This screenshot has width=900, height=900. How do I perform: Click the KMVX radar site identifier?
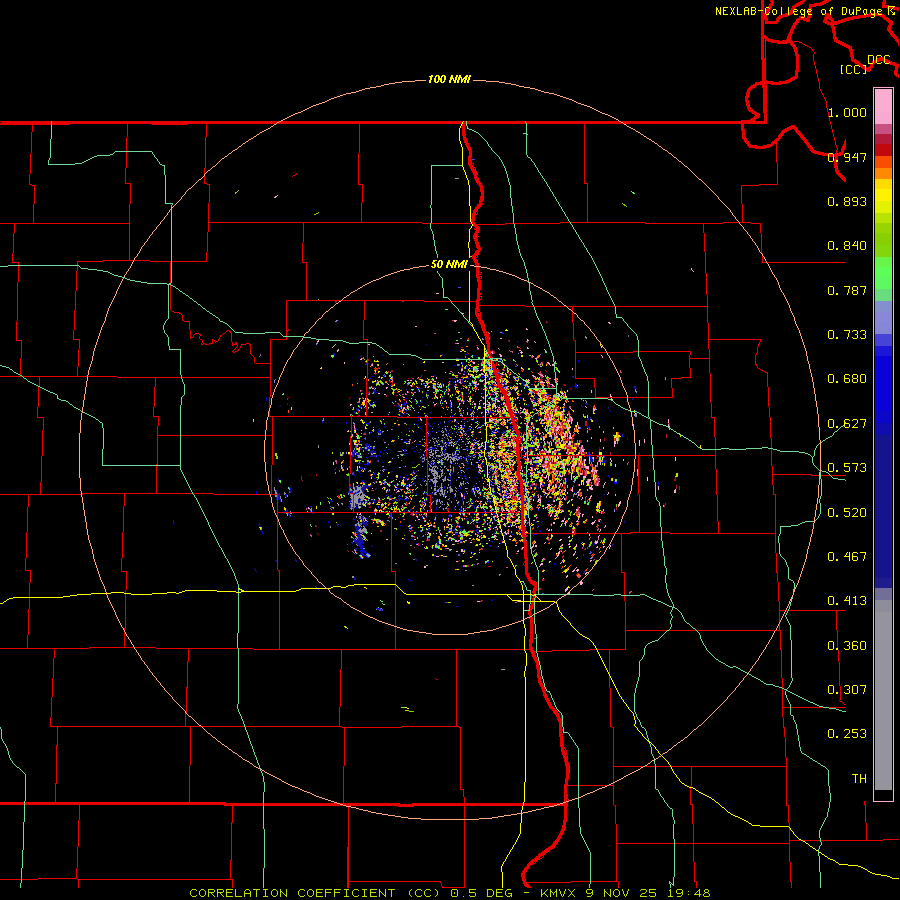pos(560,893)
